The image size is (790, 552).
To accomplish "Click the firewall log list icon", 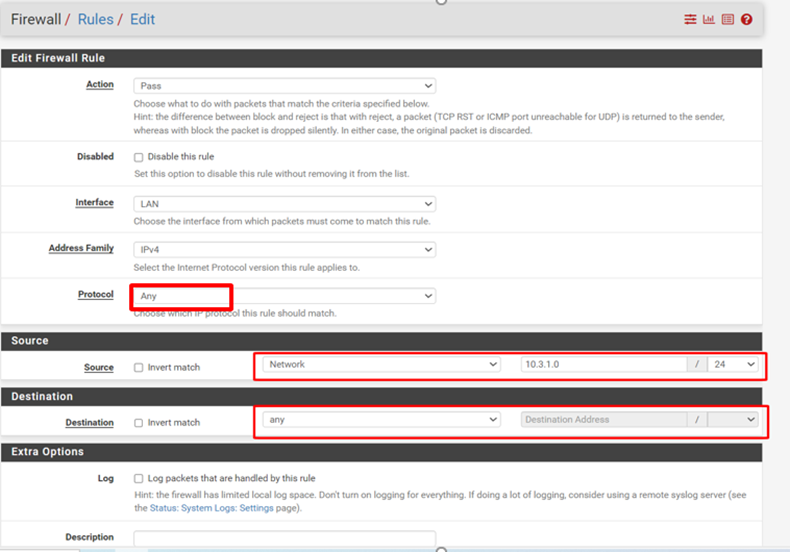I will tap(727, 19).
